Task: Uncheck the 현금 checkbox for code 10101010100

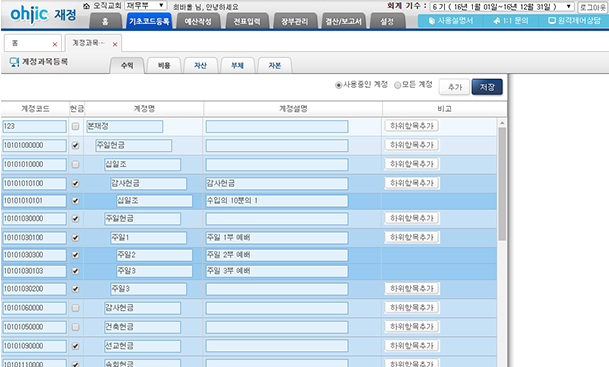Action: [75, 183]
